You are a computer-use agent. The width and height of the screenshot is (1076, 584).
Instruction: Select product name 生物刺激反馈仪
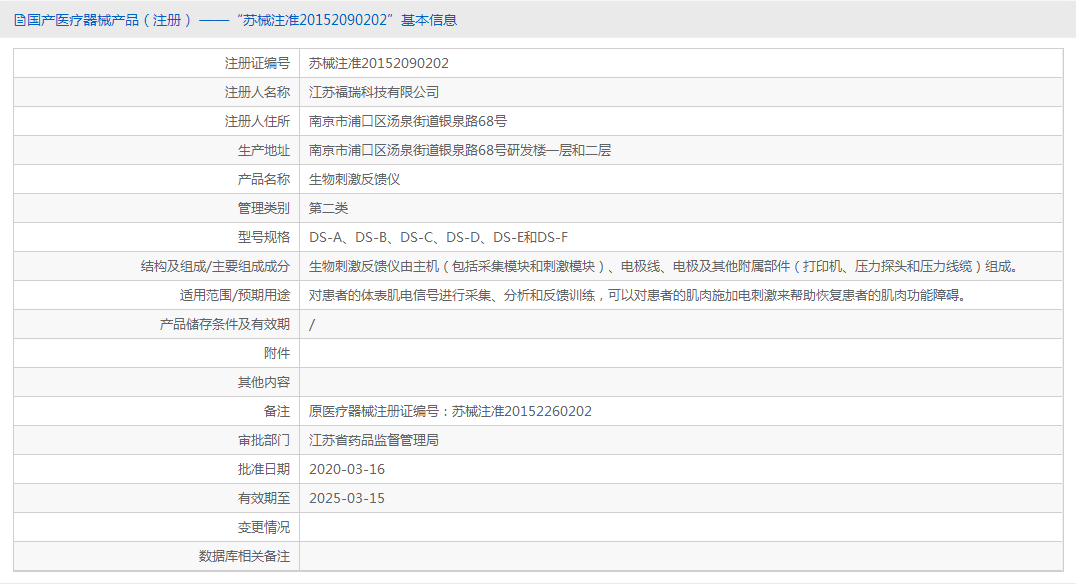[355, 179]
